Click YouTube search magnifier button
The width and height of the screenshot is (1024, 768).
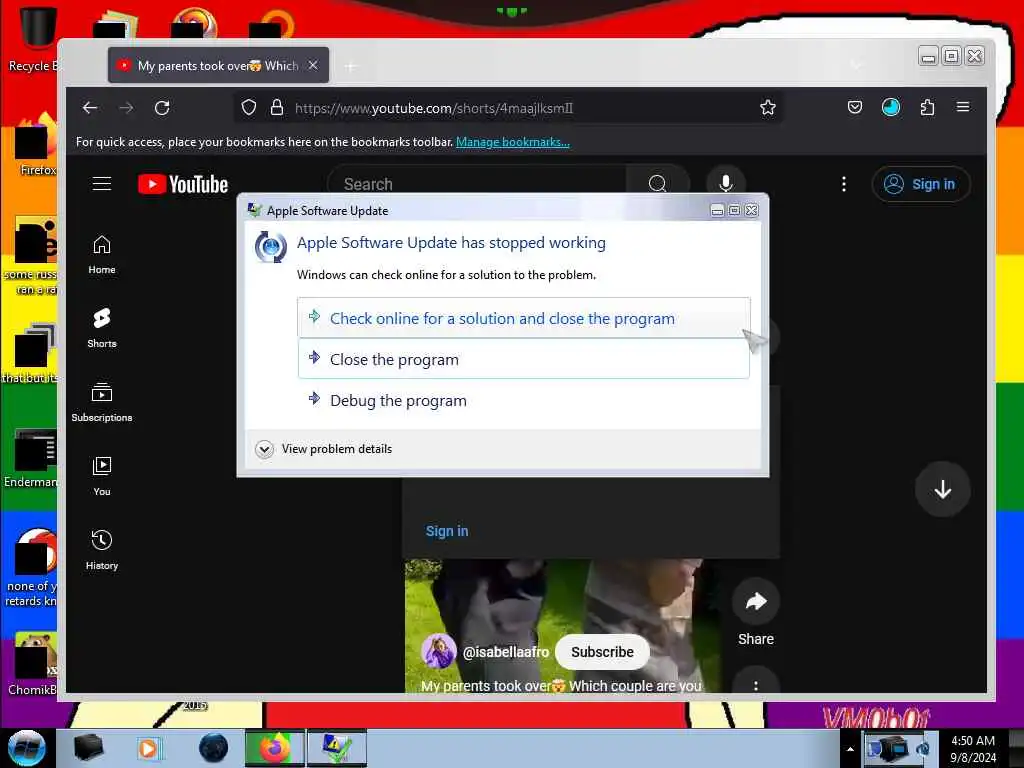[658, 184]
